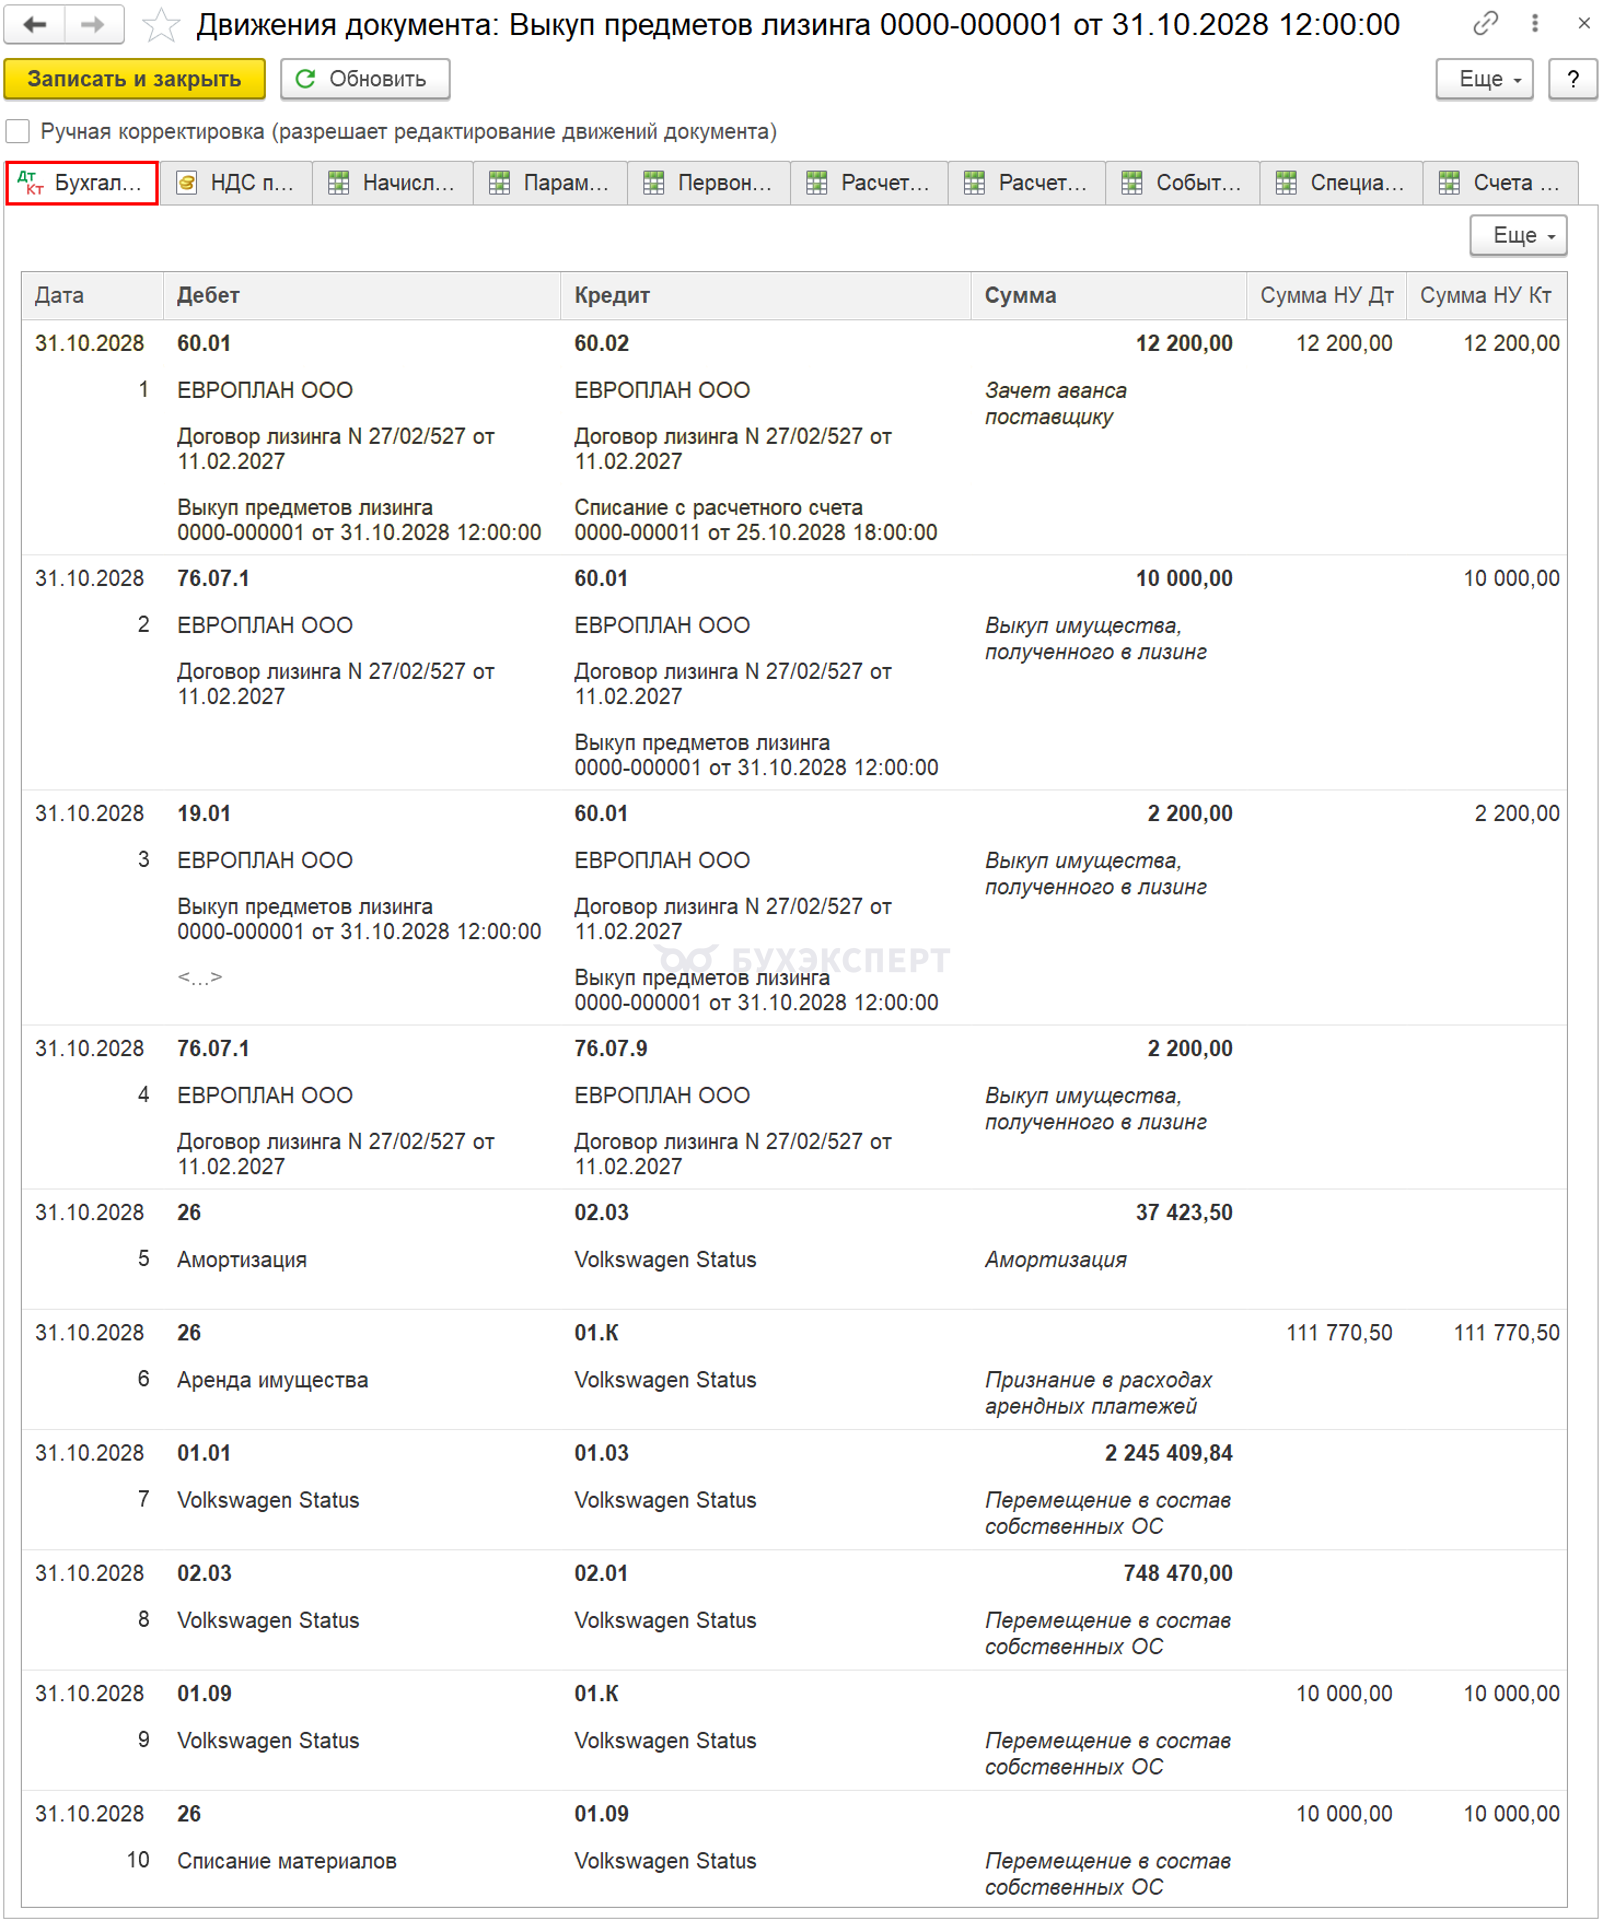
Task: Click the Записать и закрыть button
Action: tap(134, 79)
